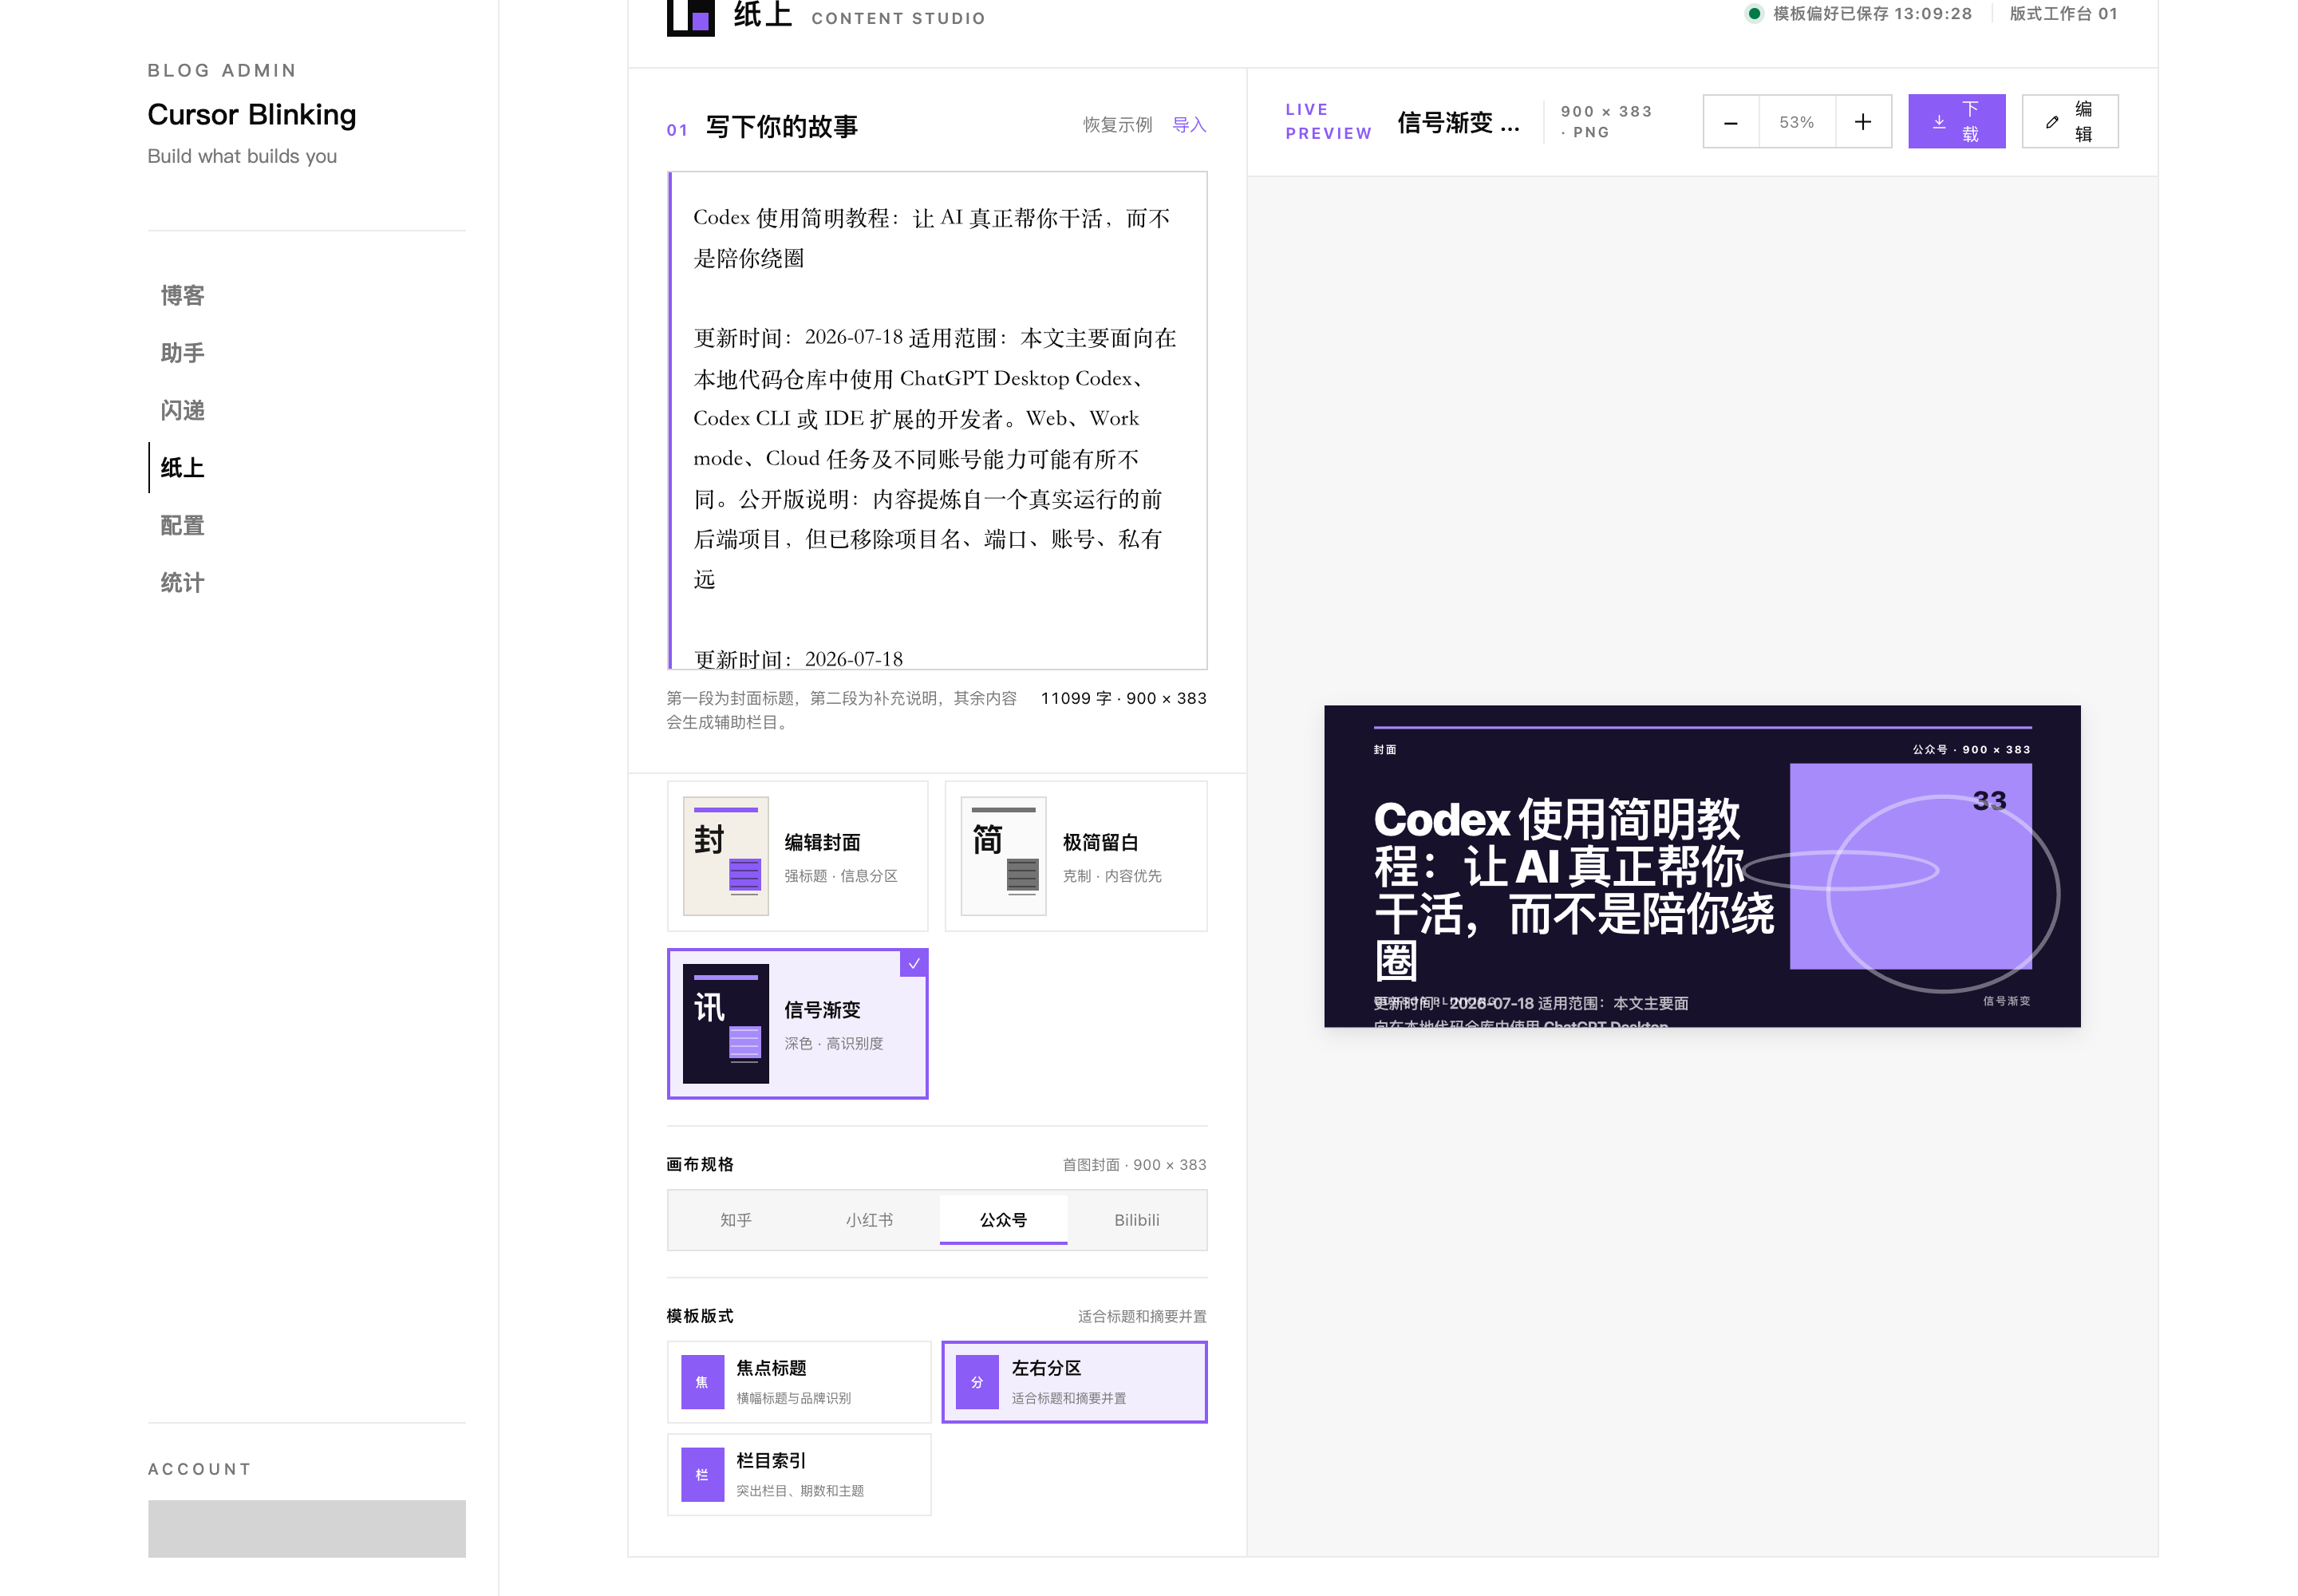Image resolution: width=2298 pixels, height=1596 pixels.
Task: Click the 首图封面 · 900 × 383 label
Action: [x=1134, y=1165]
